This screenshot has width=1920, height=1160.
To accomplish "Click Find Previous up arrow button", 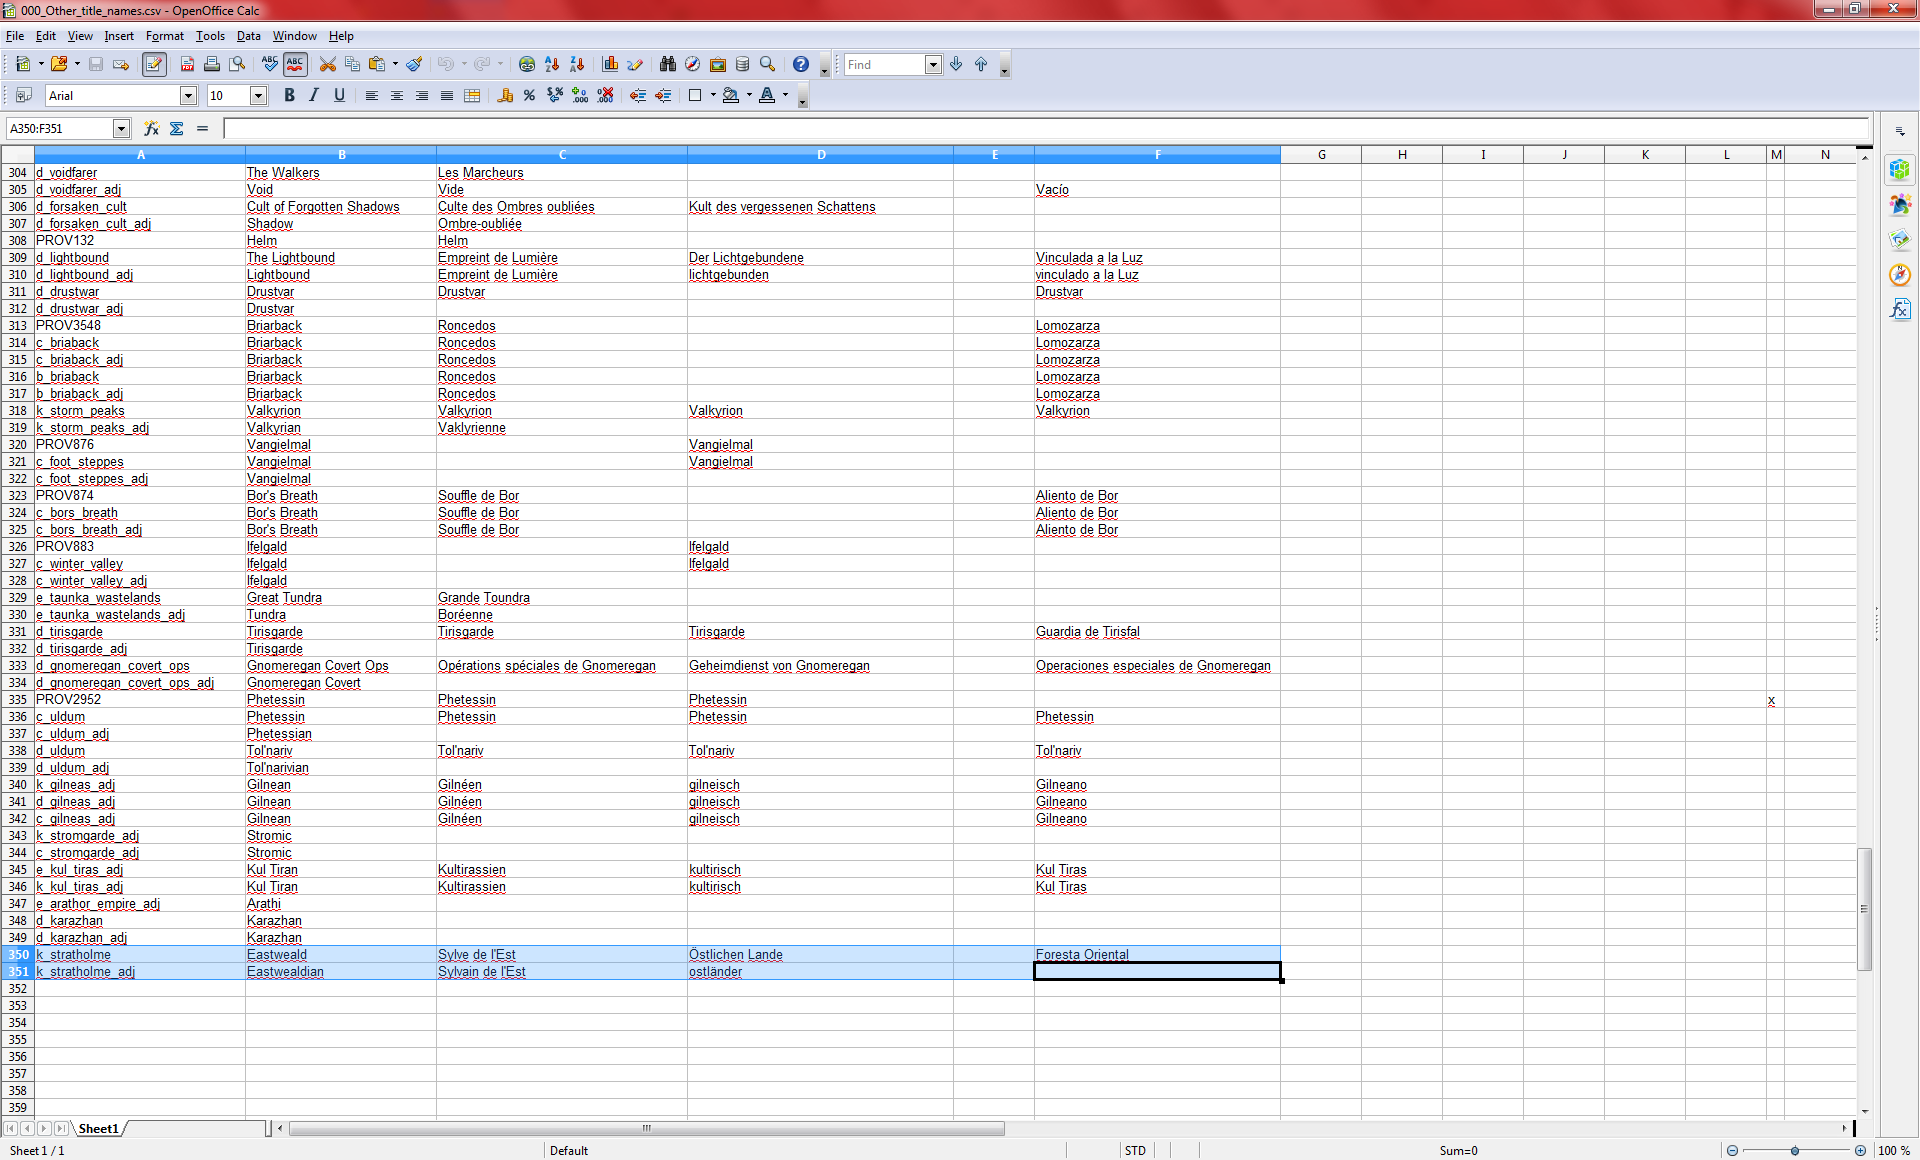I will pyautogui.click(x=981, y=64).
